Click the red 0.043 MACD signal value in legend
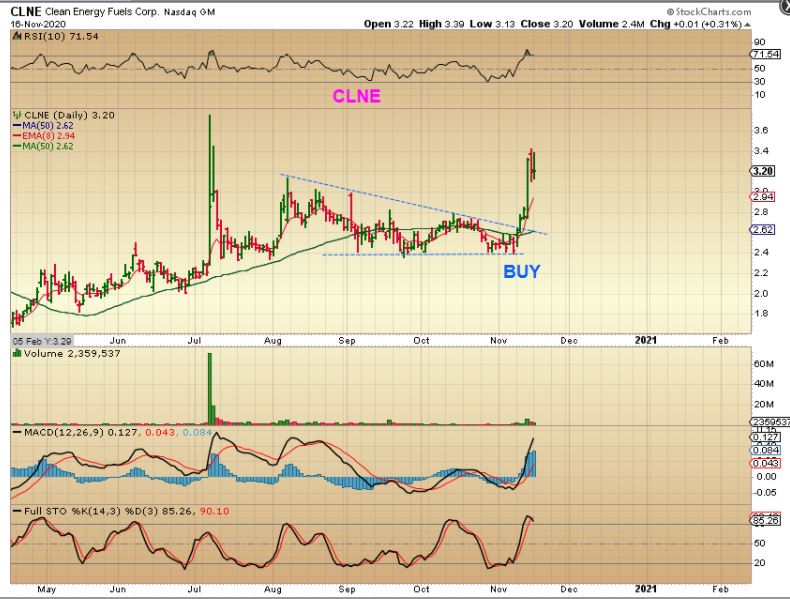 tap(160, 432)
